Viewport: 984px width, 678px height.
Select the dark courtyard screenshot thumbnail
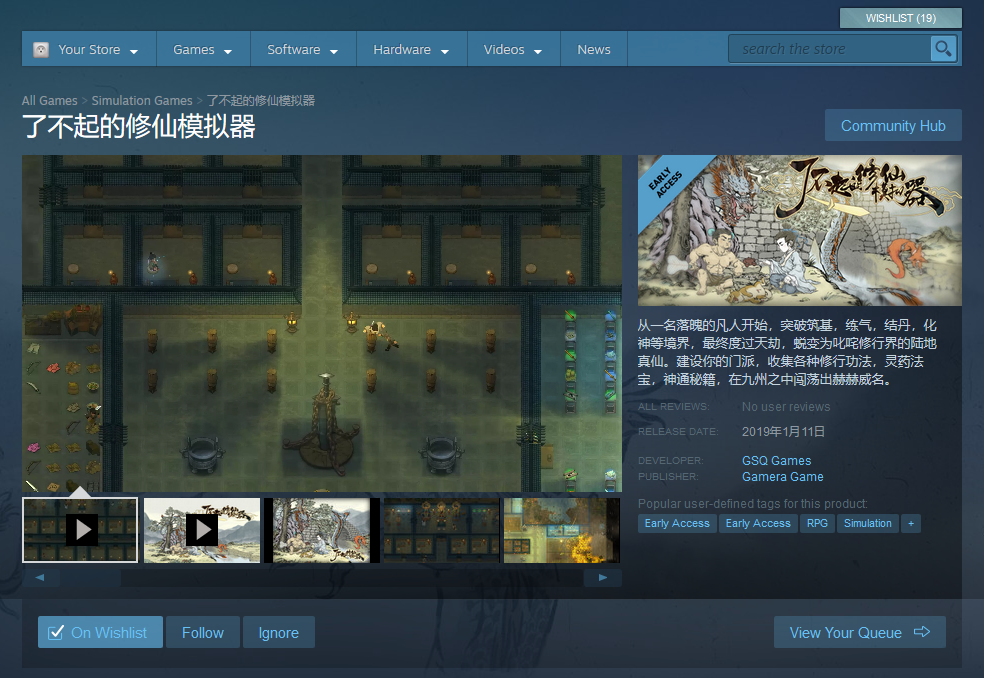point(442,530)
